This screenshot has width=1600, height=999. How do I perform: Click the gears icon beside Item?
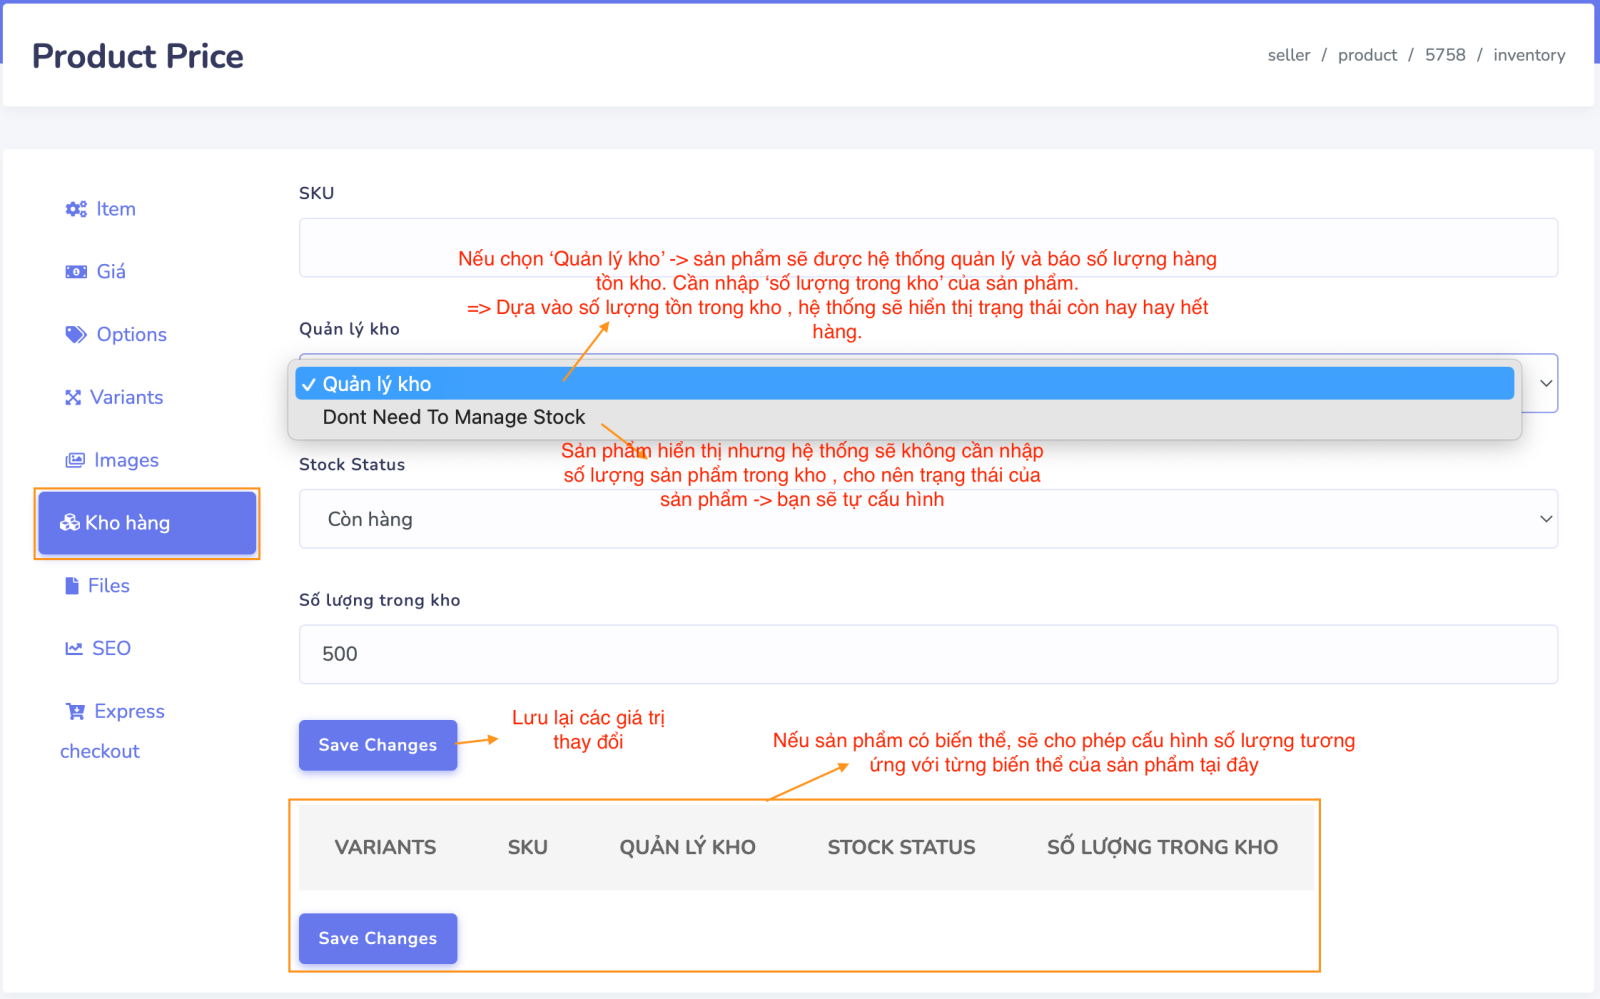[x=76, y=209]
